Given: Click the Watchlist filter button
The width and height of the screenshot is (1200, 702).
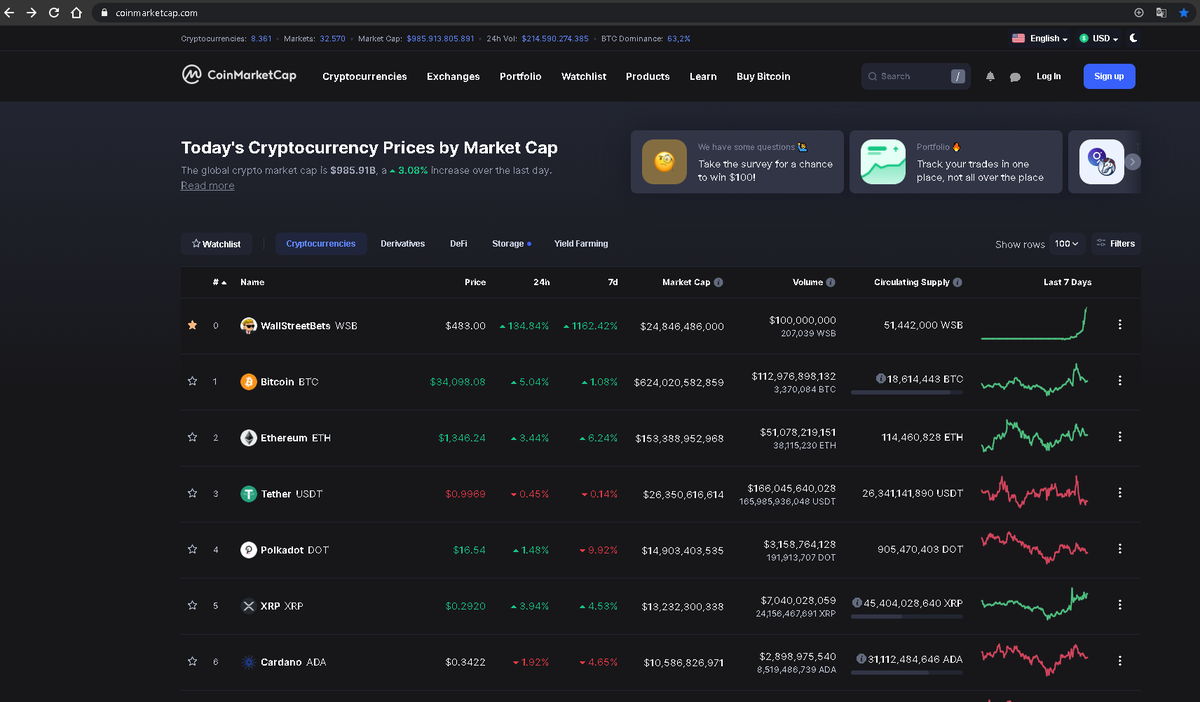Looking at the screenshot, I should coord(216,244).
